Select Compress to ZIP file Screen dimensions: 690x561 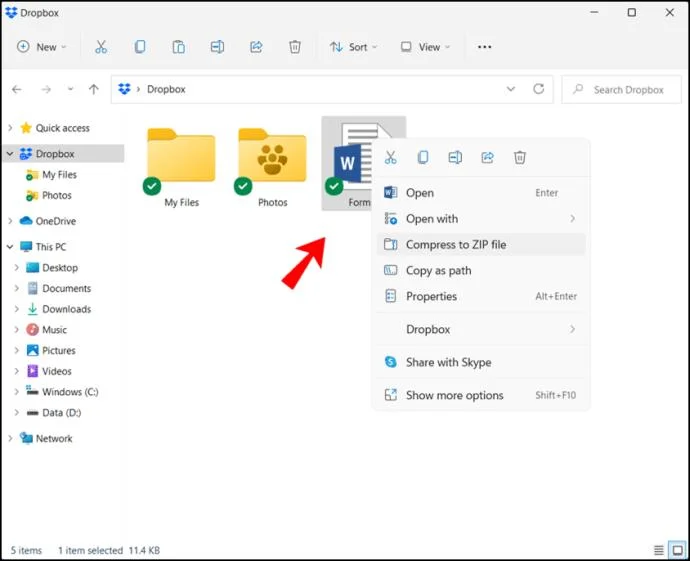[481, 244]
